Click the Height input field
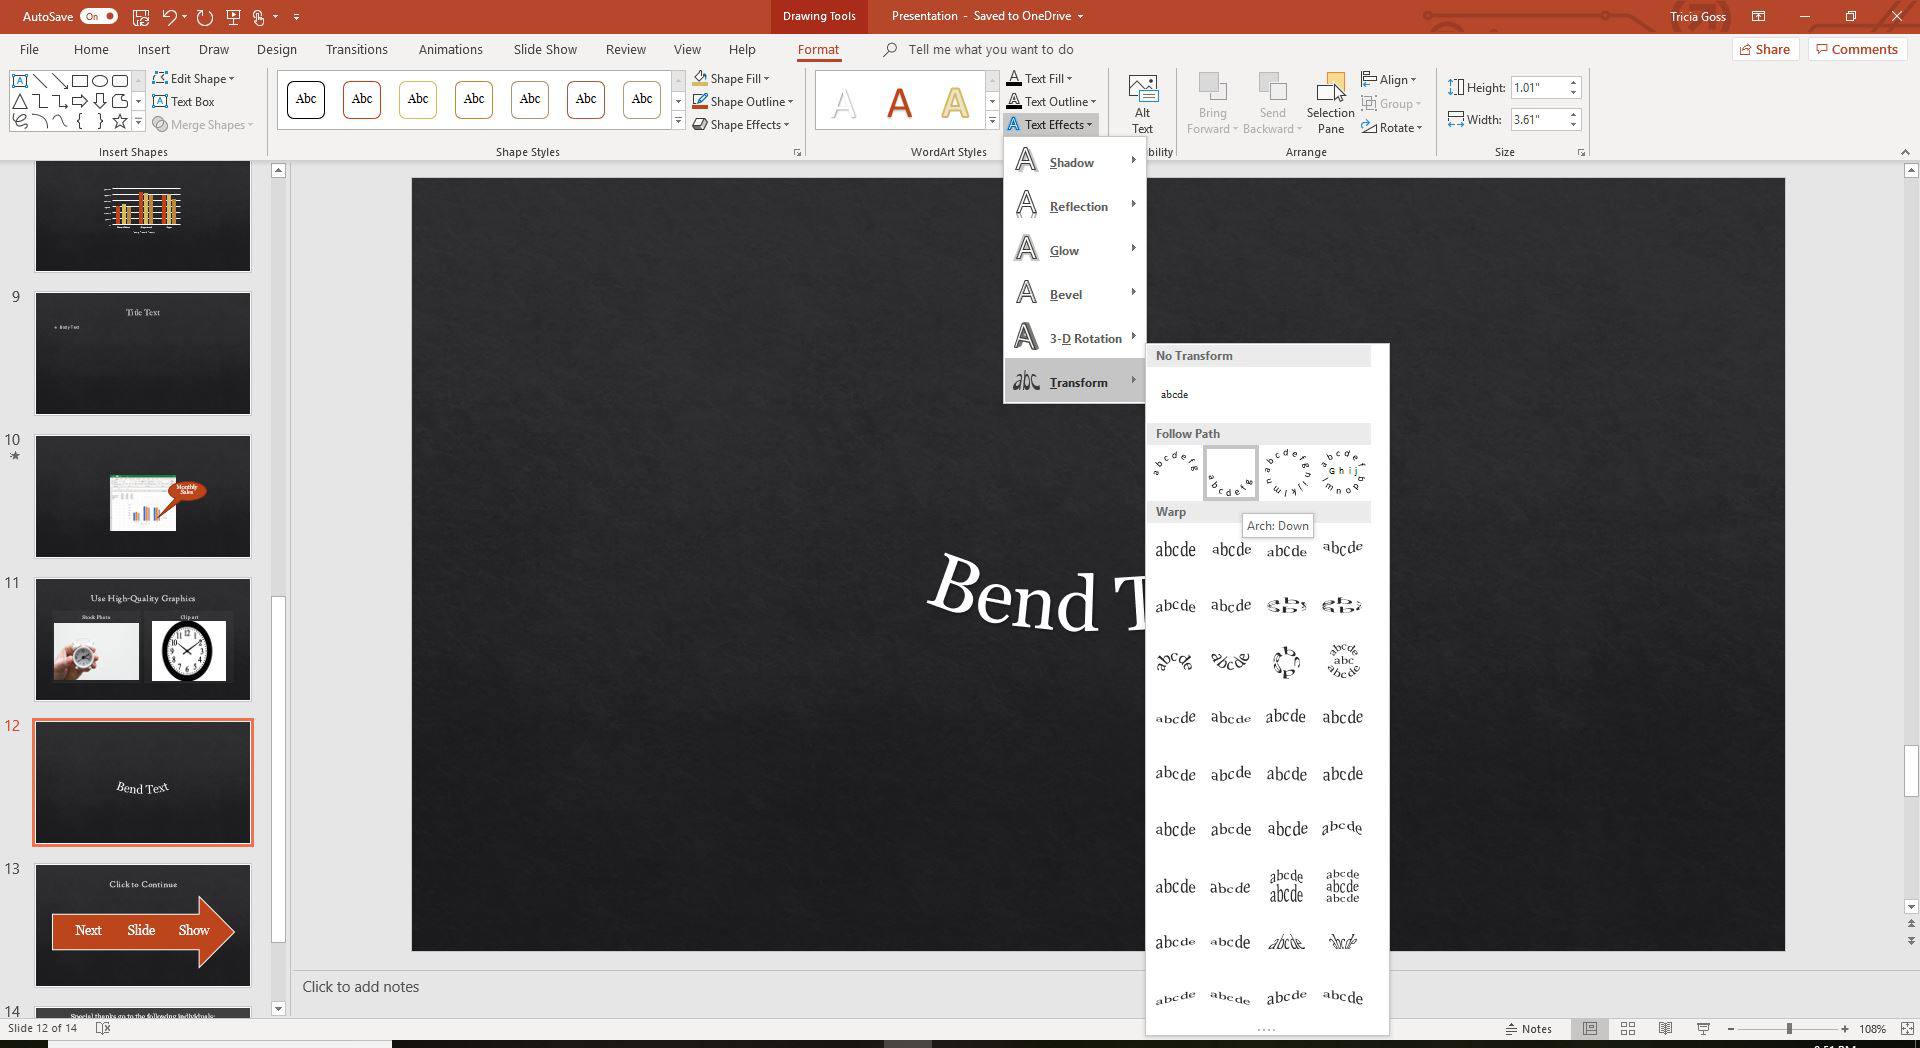1920x1048 pixels. coord(1537,87)
